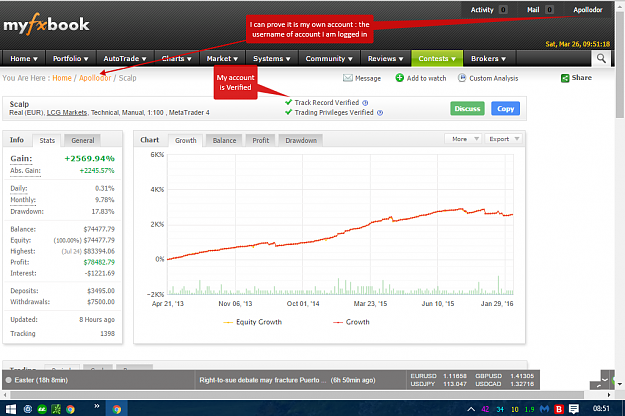Click the Monthly label
The image size is (625, 416).
(x=23, y=200)
